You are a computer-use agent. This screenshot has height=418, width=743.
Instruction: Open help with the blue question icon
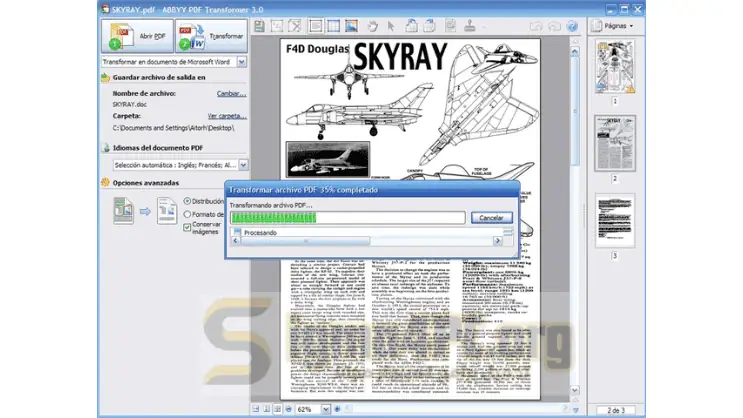[572, 27]
